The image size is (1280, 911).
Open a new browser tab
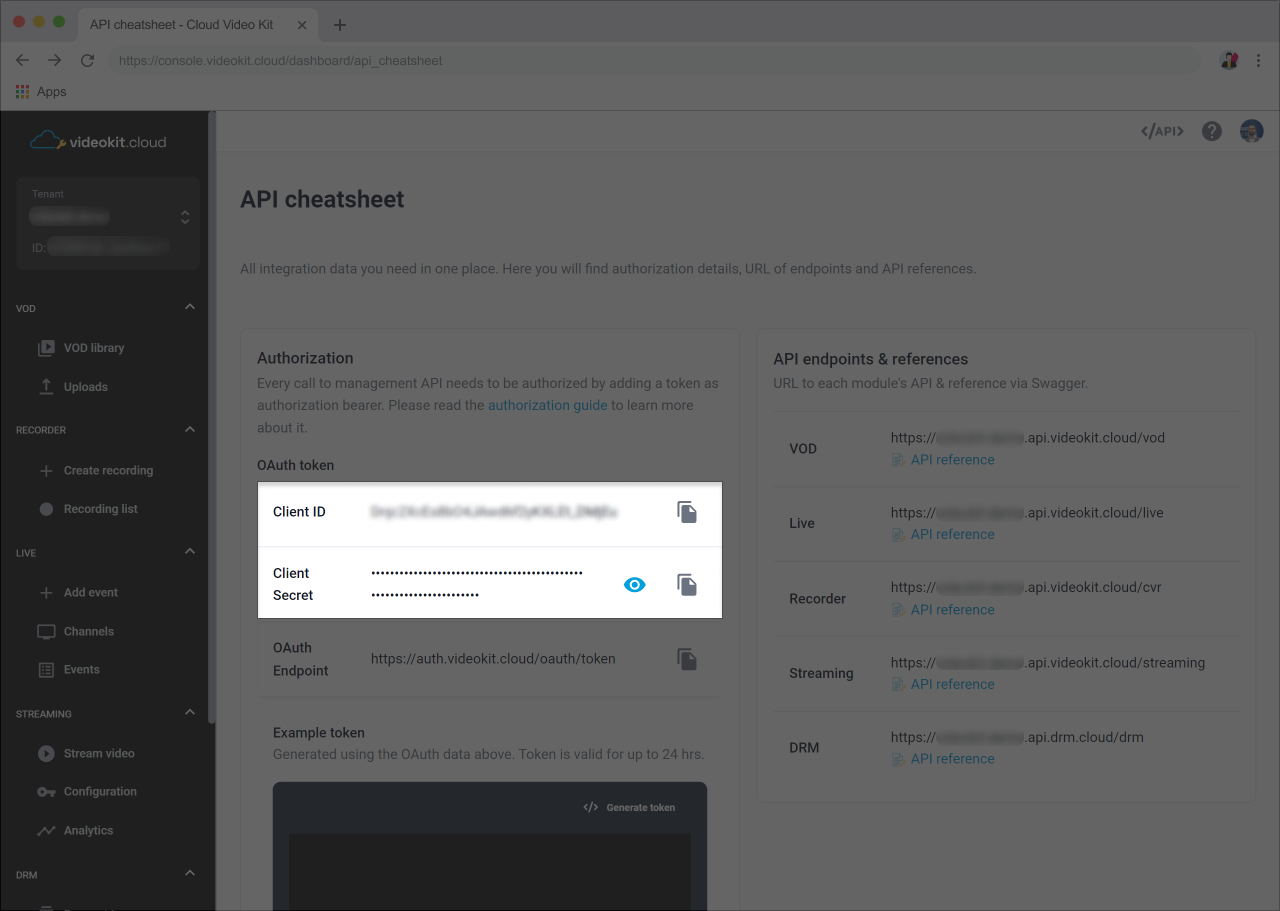340,25
